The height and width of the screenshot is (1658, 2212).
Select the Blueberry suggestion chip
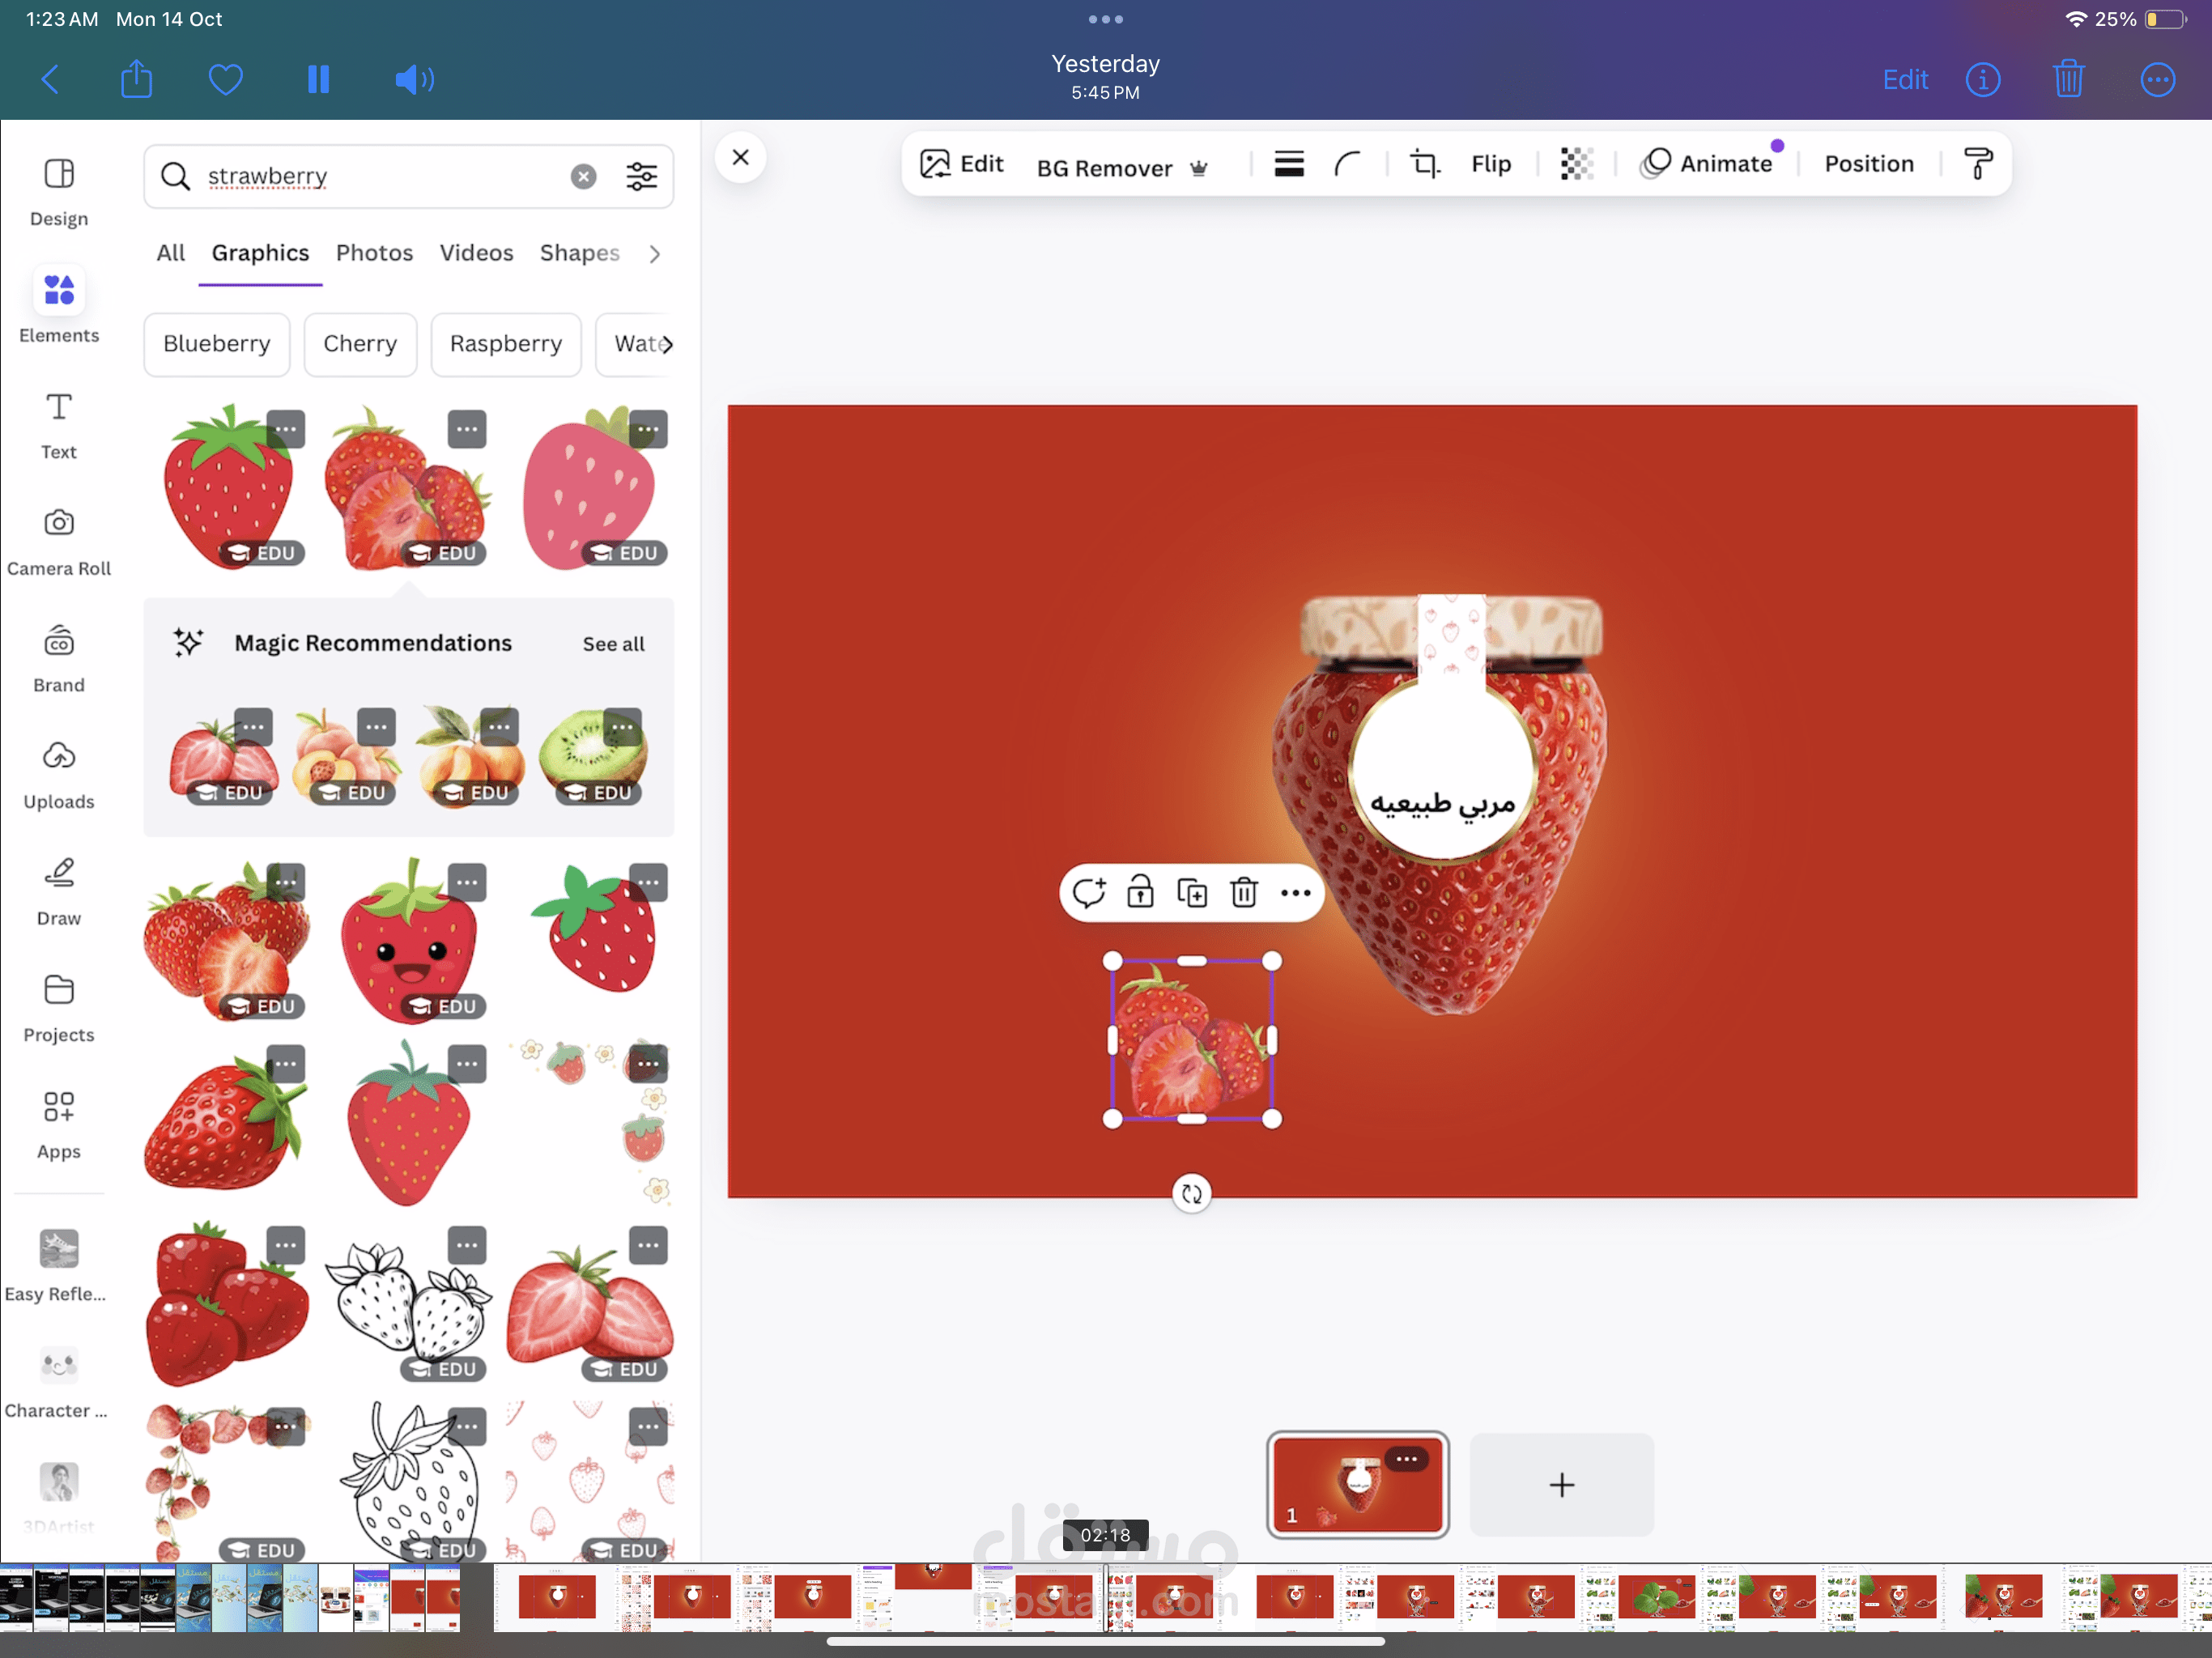pos(216,344)
